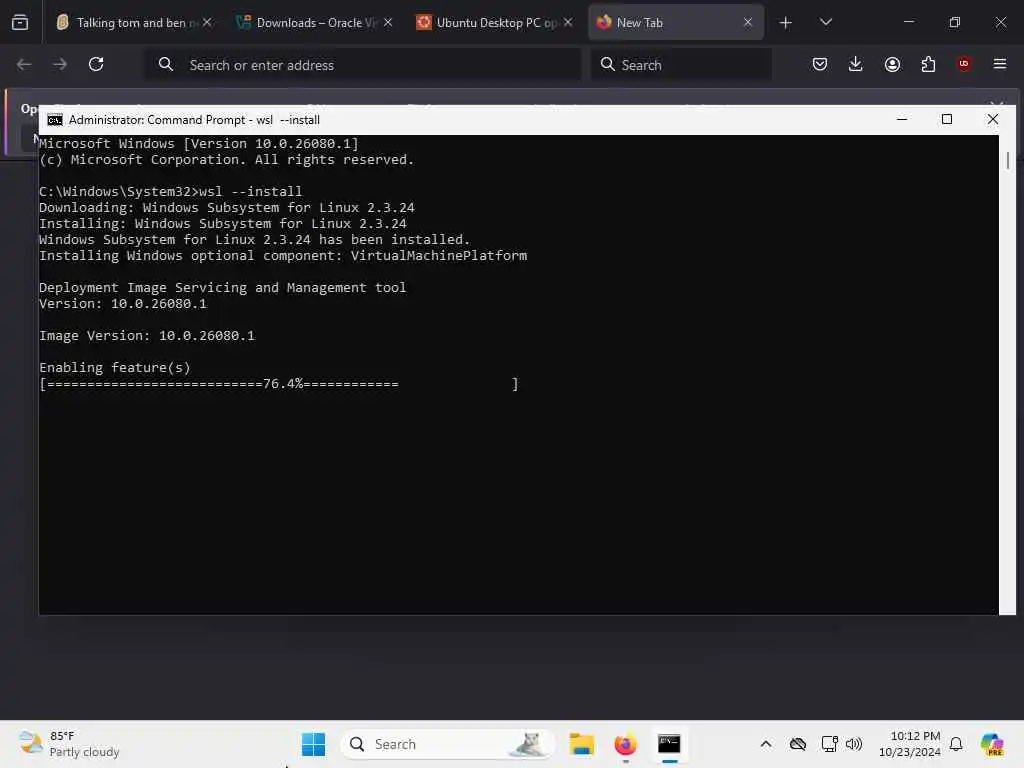Expand the list all tabs chevron
This screenshot has width=1024, height=768.
[825, 22]
